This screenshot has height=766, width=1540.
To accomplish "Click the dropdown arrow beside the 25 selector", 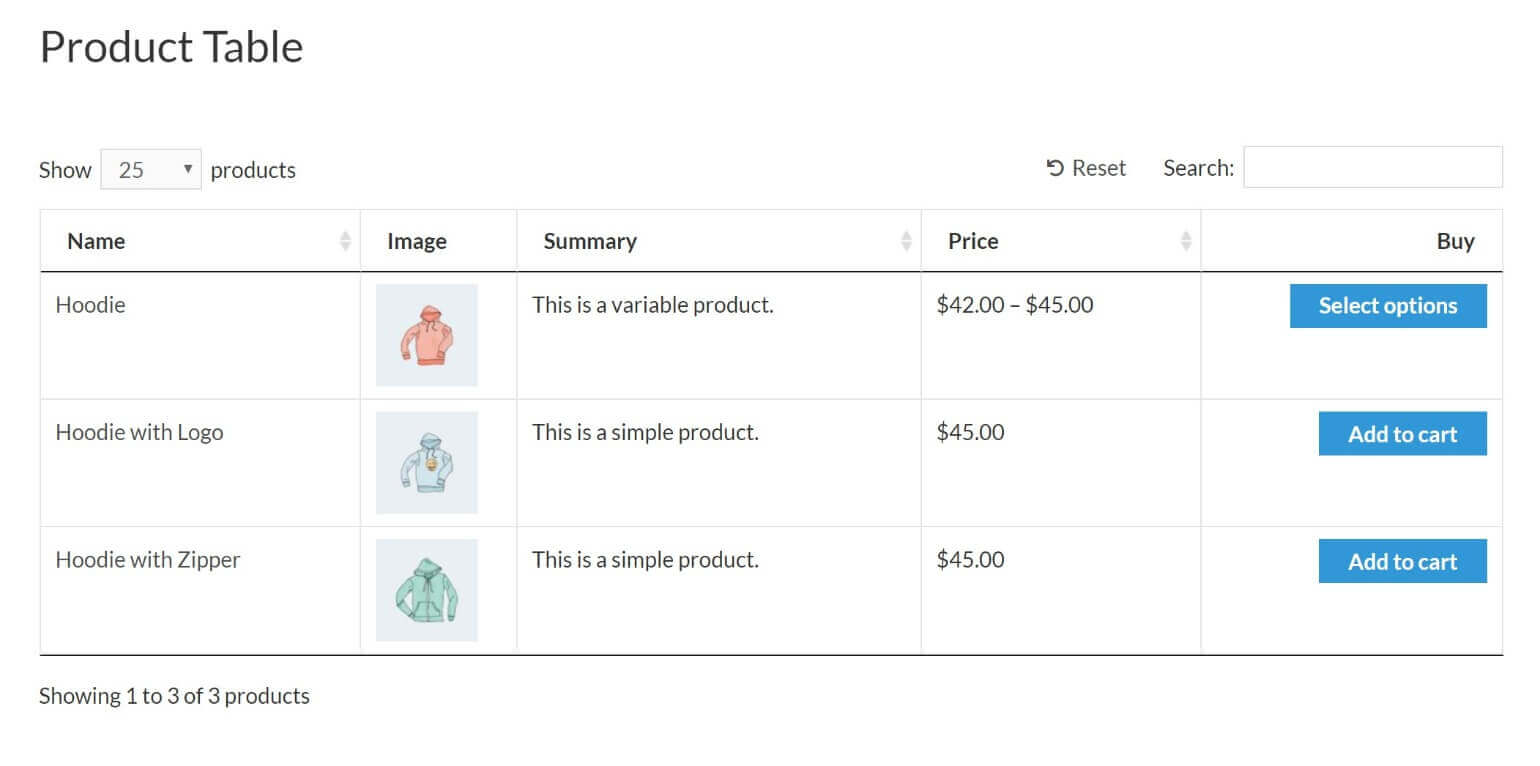I will [187, 169].
